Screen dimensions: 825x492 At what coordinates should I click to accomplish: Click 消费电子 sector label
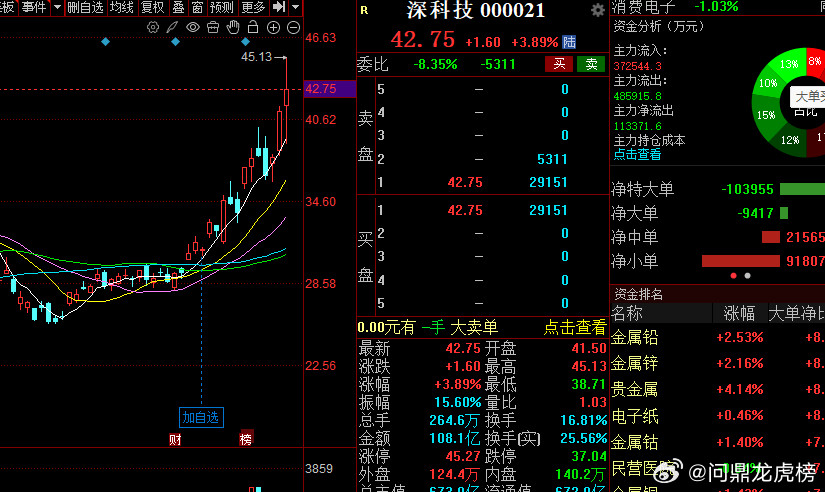[643, 7]
